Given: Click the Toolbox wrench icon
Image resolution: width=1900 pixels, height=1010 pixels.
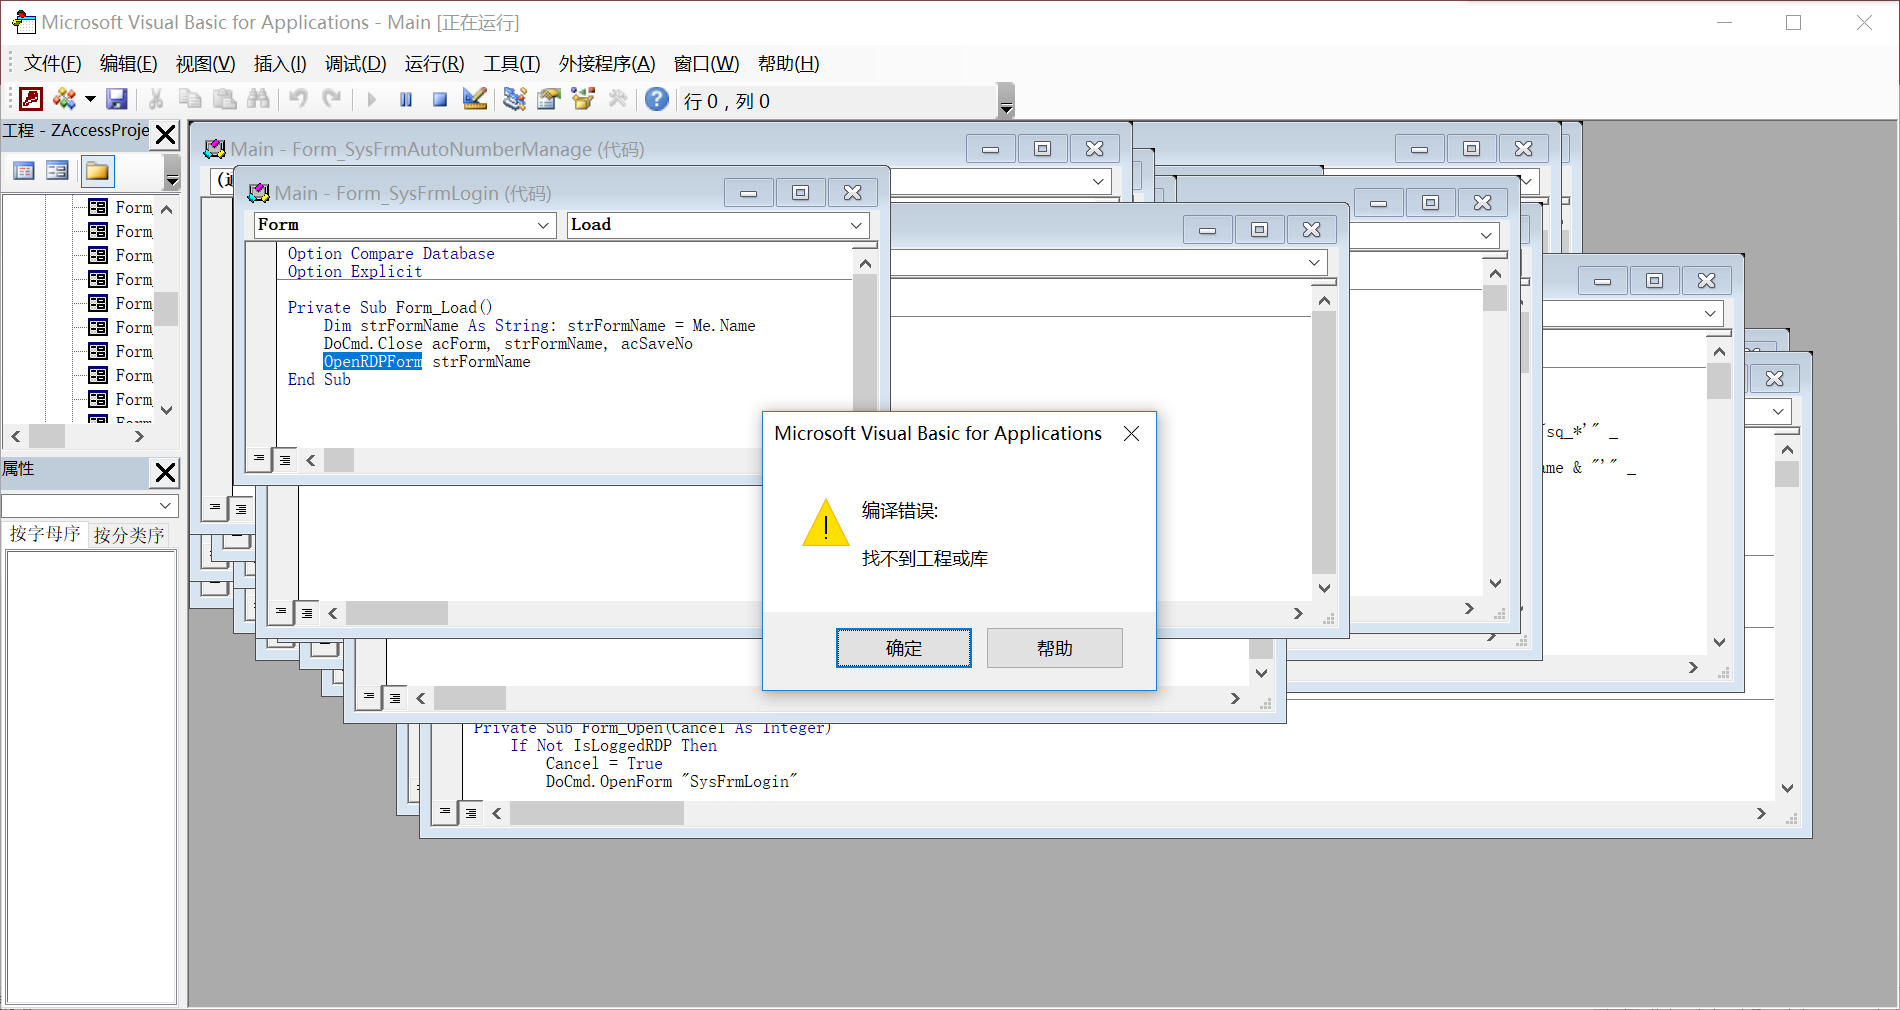Looking at the screenshot, I should point(618,99).
